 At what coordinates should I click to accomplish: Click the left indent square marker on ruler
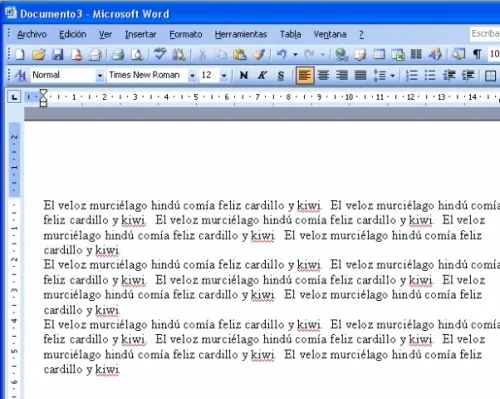click(x=43, y=104)
